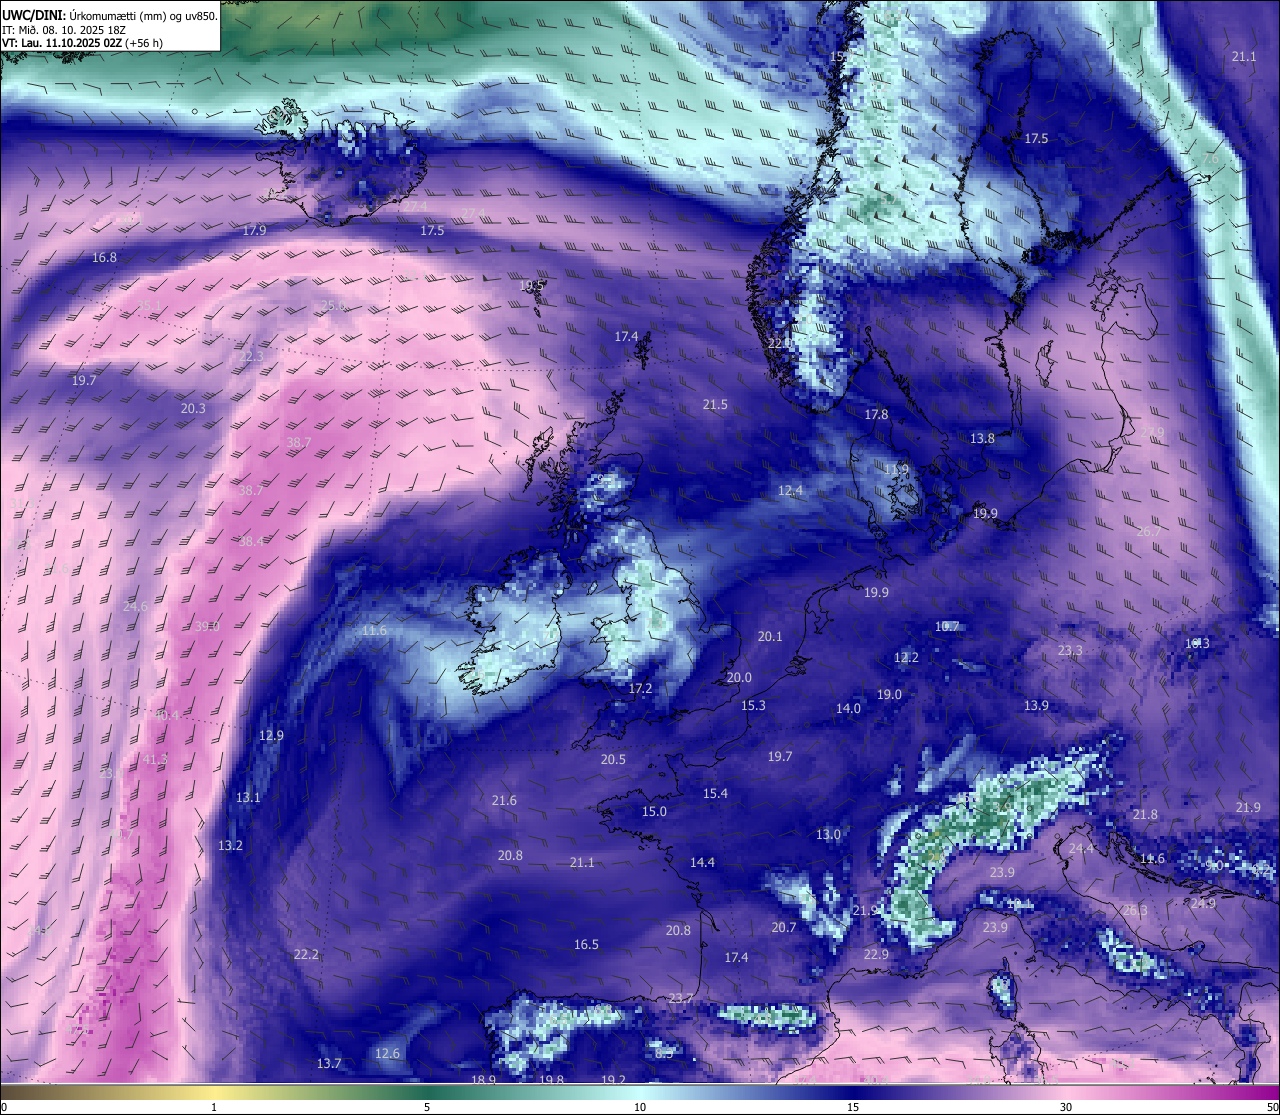Click the 11.9 value over Denmark

pos(896,469)
